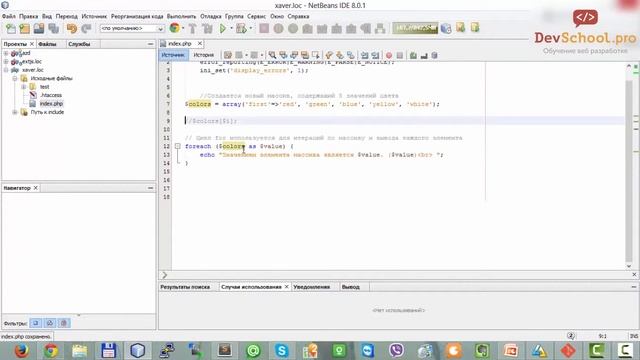Click the third Navigator filter button
Screen dimensions: 640x360
(64, 323)
